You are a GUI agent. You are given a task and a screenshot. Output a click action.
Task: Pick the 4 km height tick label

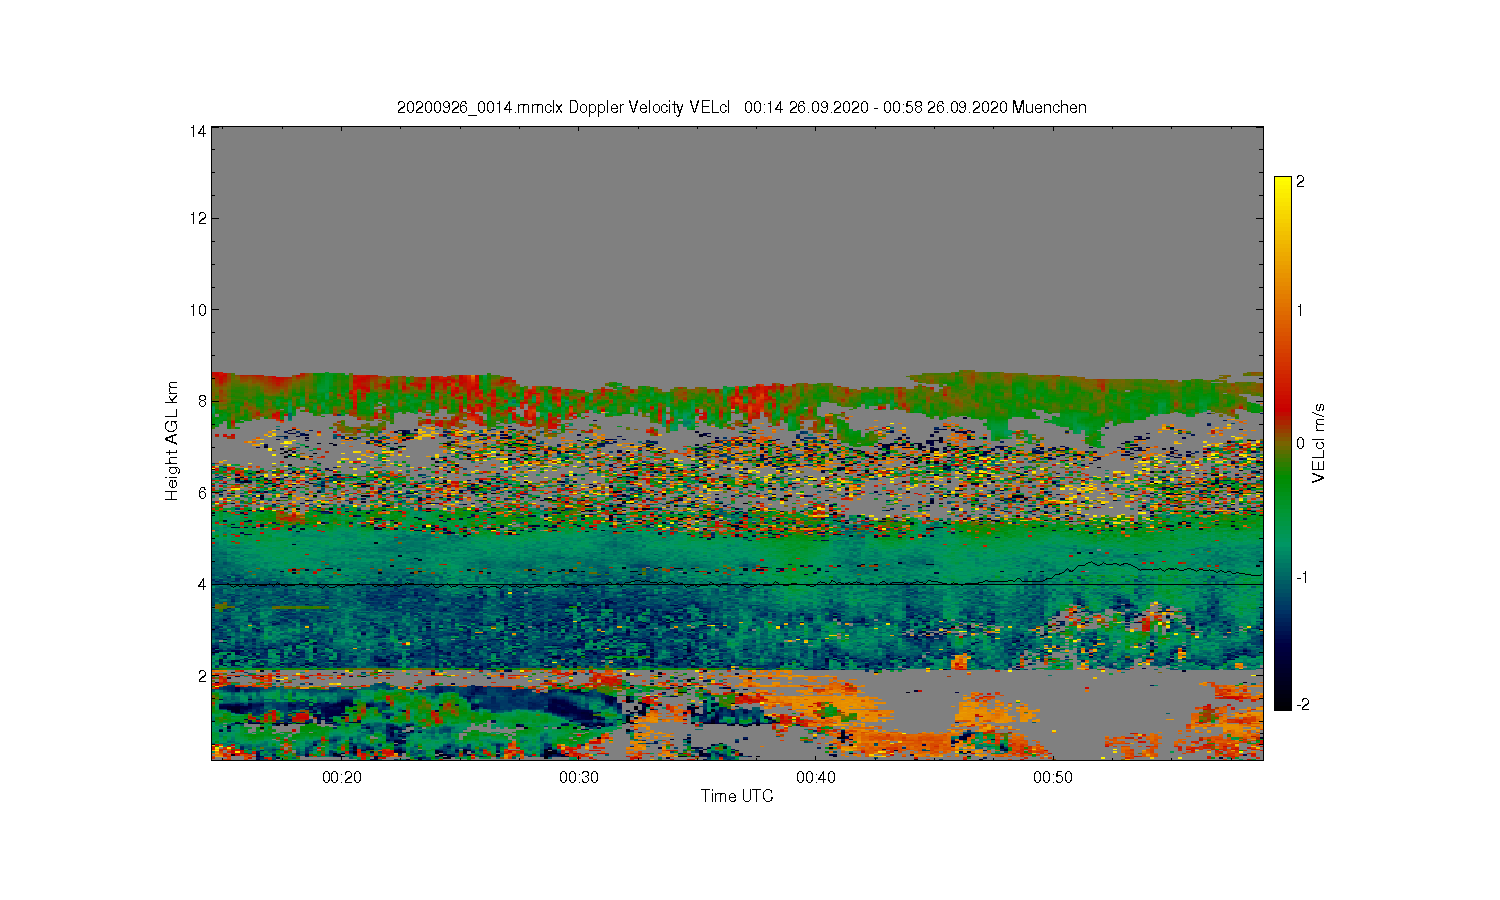tap(202, 584)
